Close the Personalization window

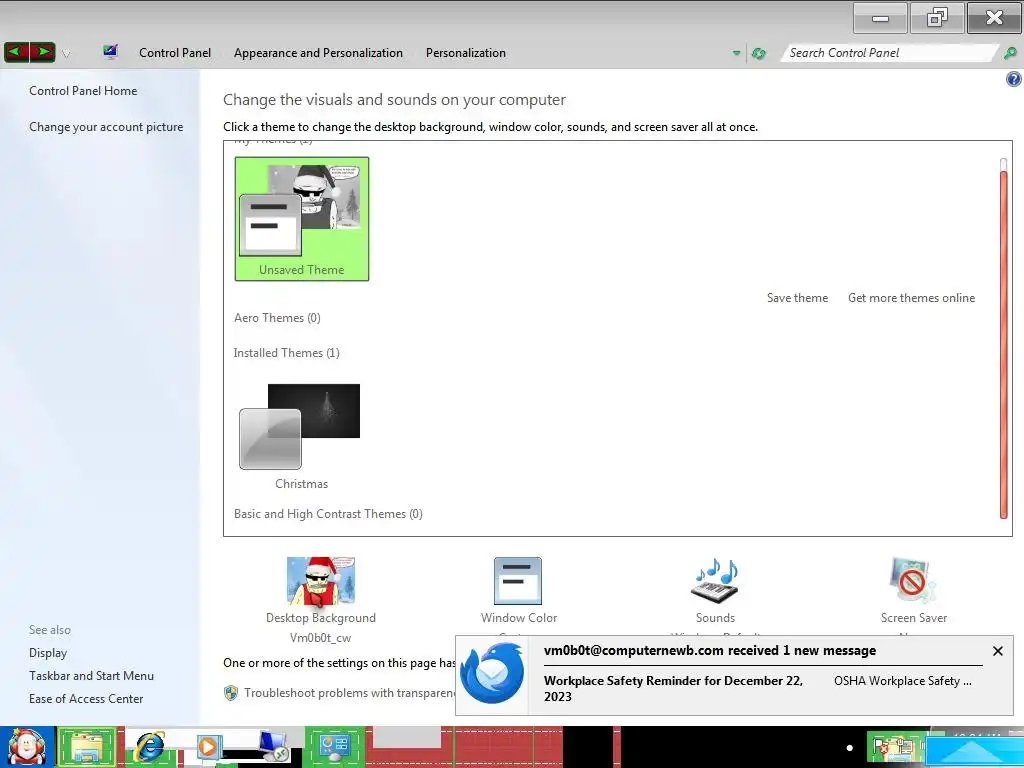pyautogui.click(x=994, y=18)
